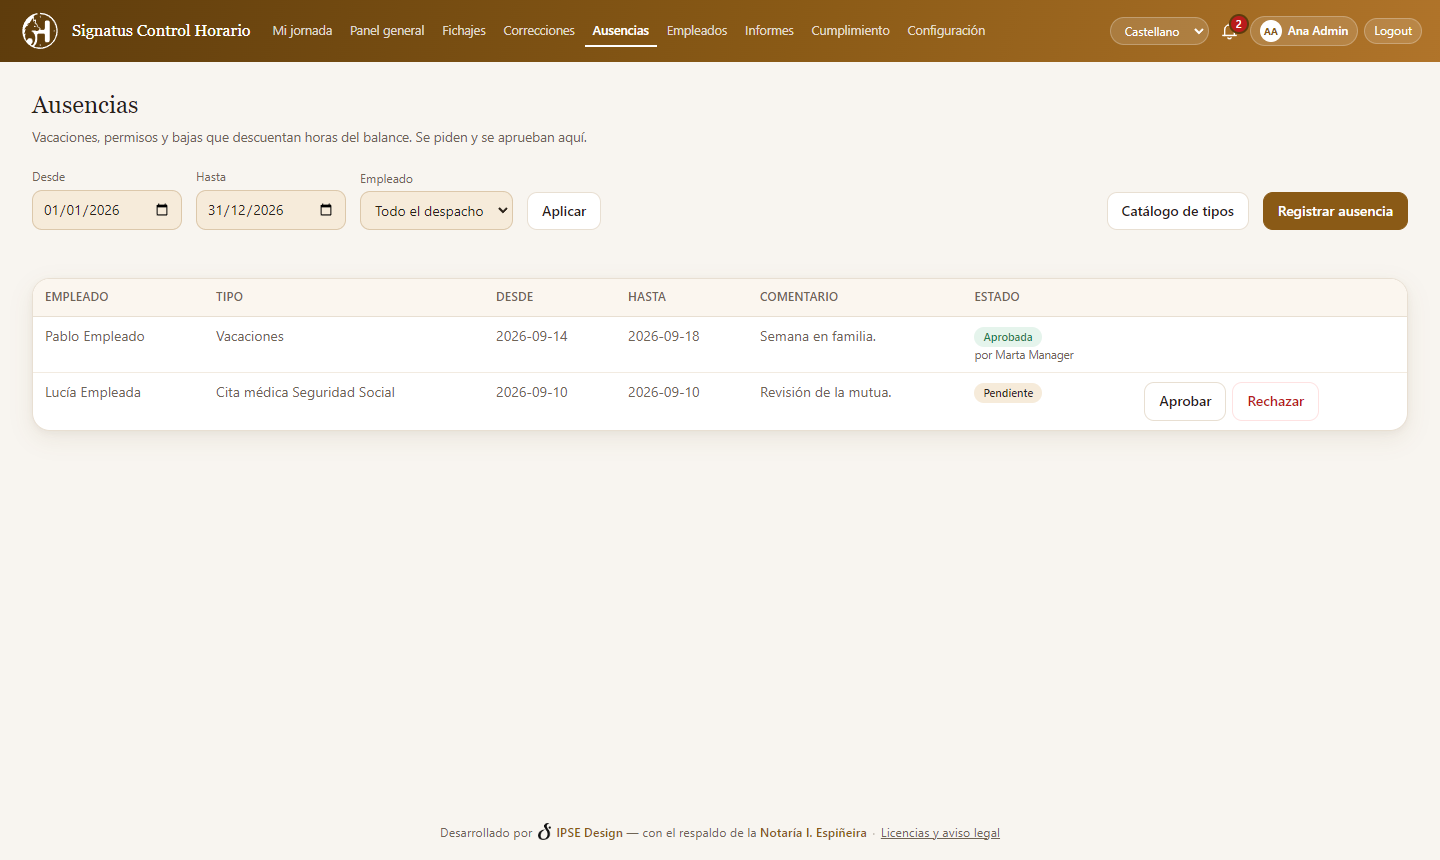
Task: Click Registrar ausencia
Action: click(1335, 211)
